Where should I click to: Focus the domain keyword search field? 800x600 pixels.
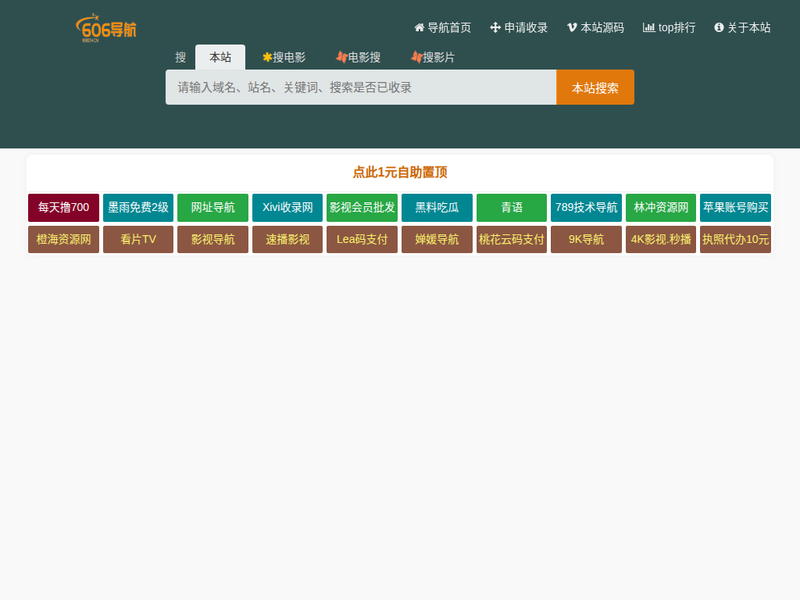pyautogui.click(x=361, y=88)
